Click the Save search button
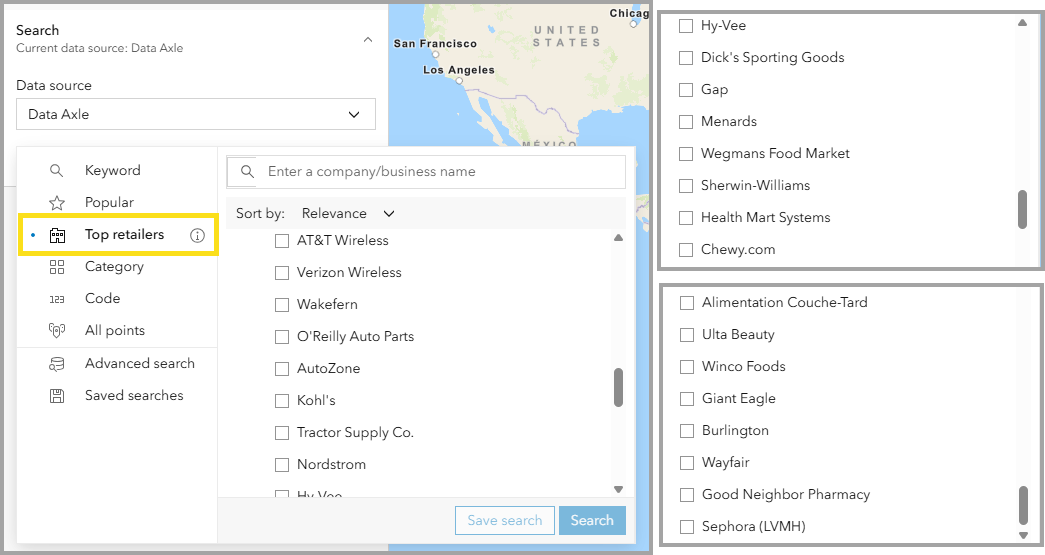The image size is (1045, 555). coord(505,520)
